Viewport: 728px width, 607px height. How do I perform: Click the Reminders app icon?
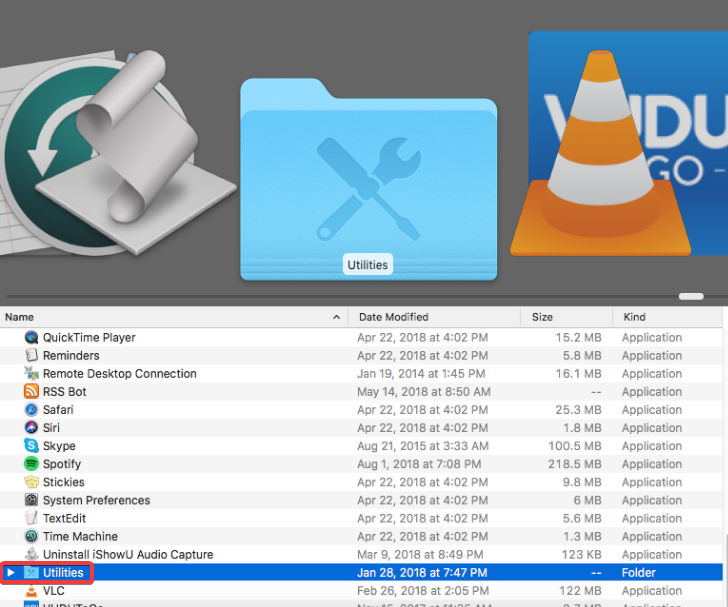pos(31,356)
